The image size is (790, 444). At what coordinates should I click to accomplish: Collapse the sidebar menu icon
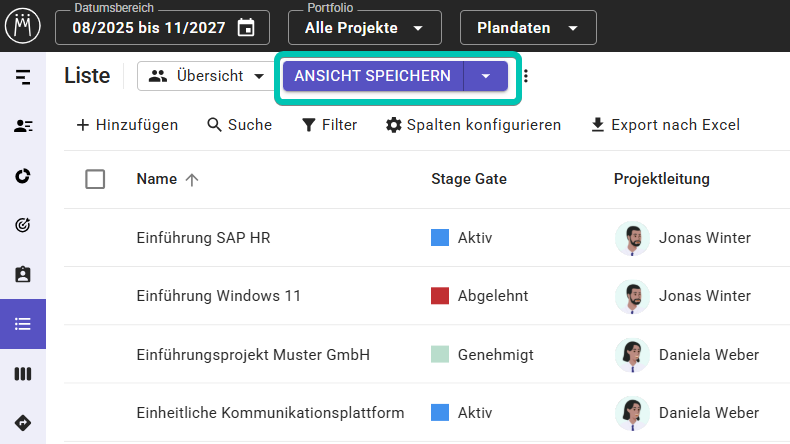pos(23,77)
